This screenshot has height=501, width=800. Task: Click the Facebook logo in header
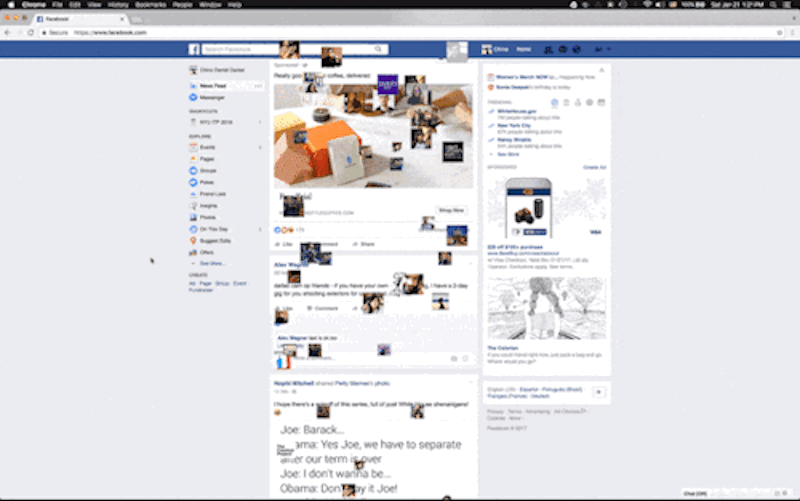(x=194, y=49)
